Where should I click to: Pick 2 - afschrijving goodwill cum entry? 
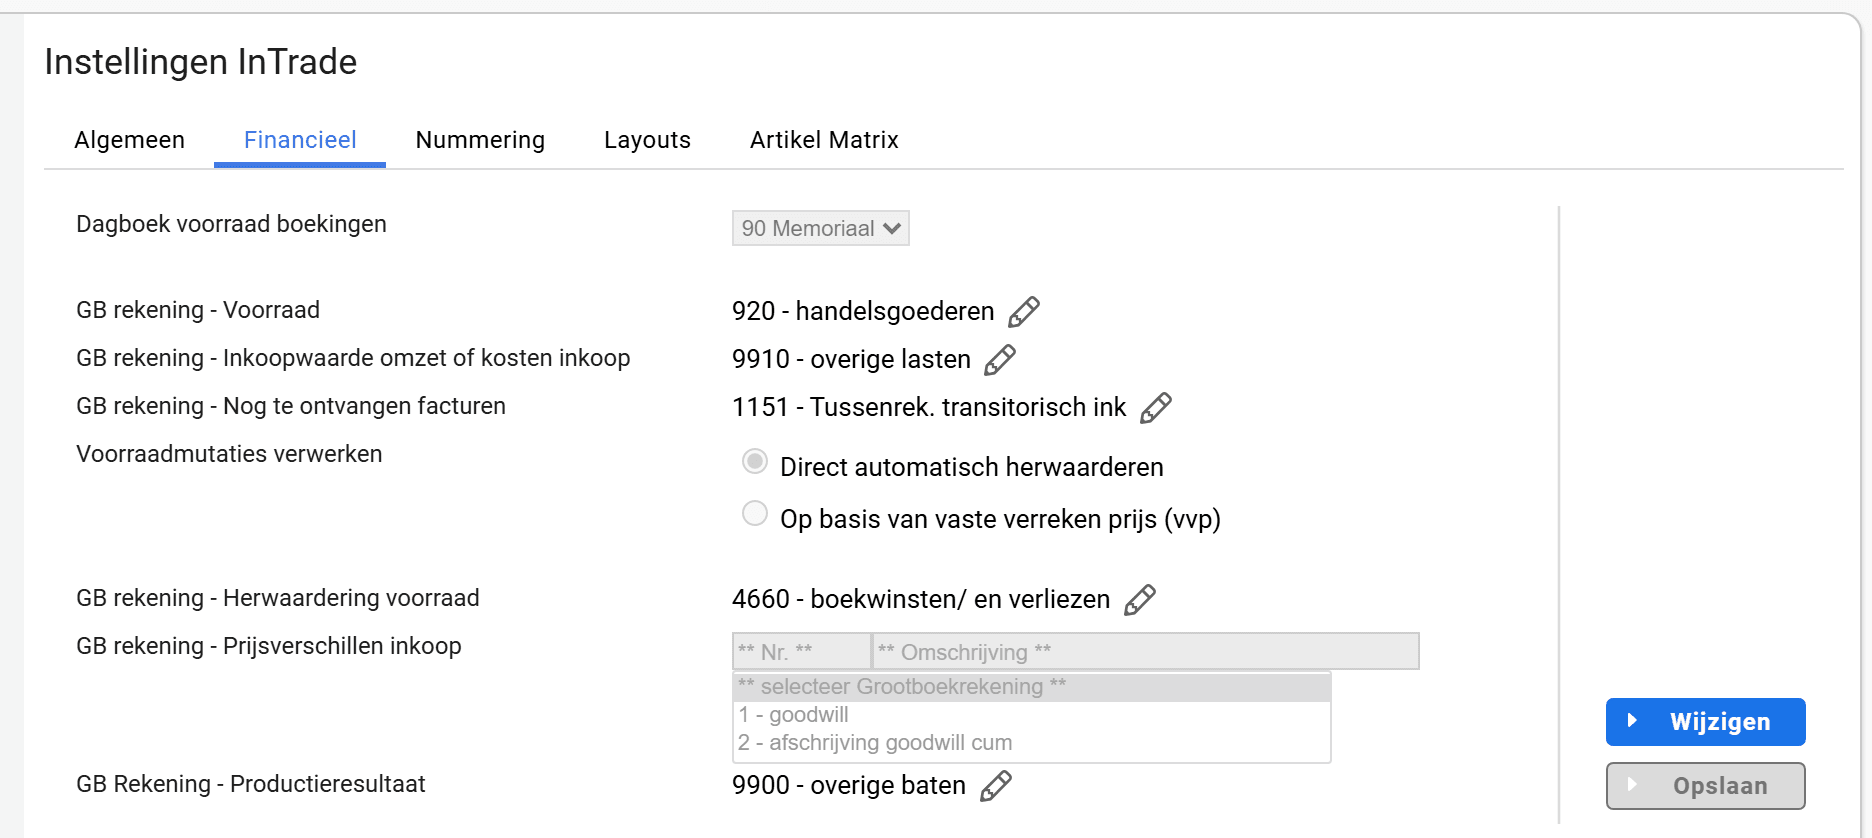1032,743
